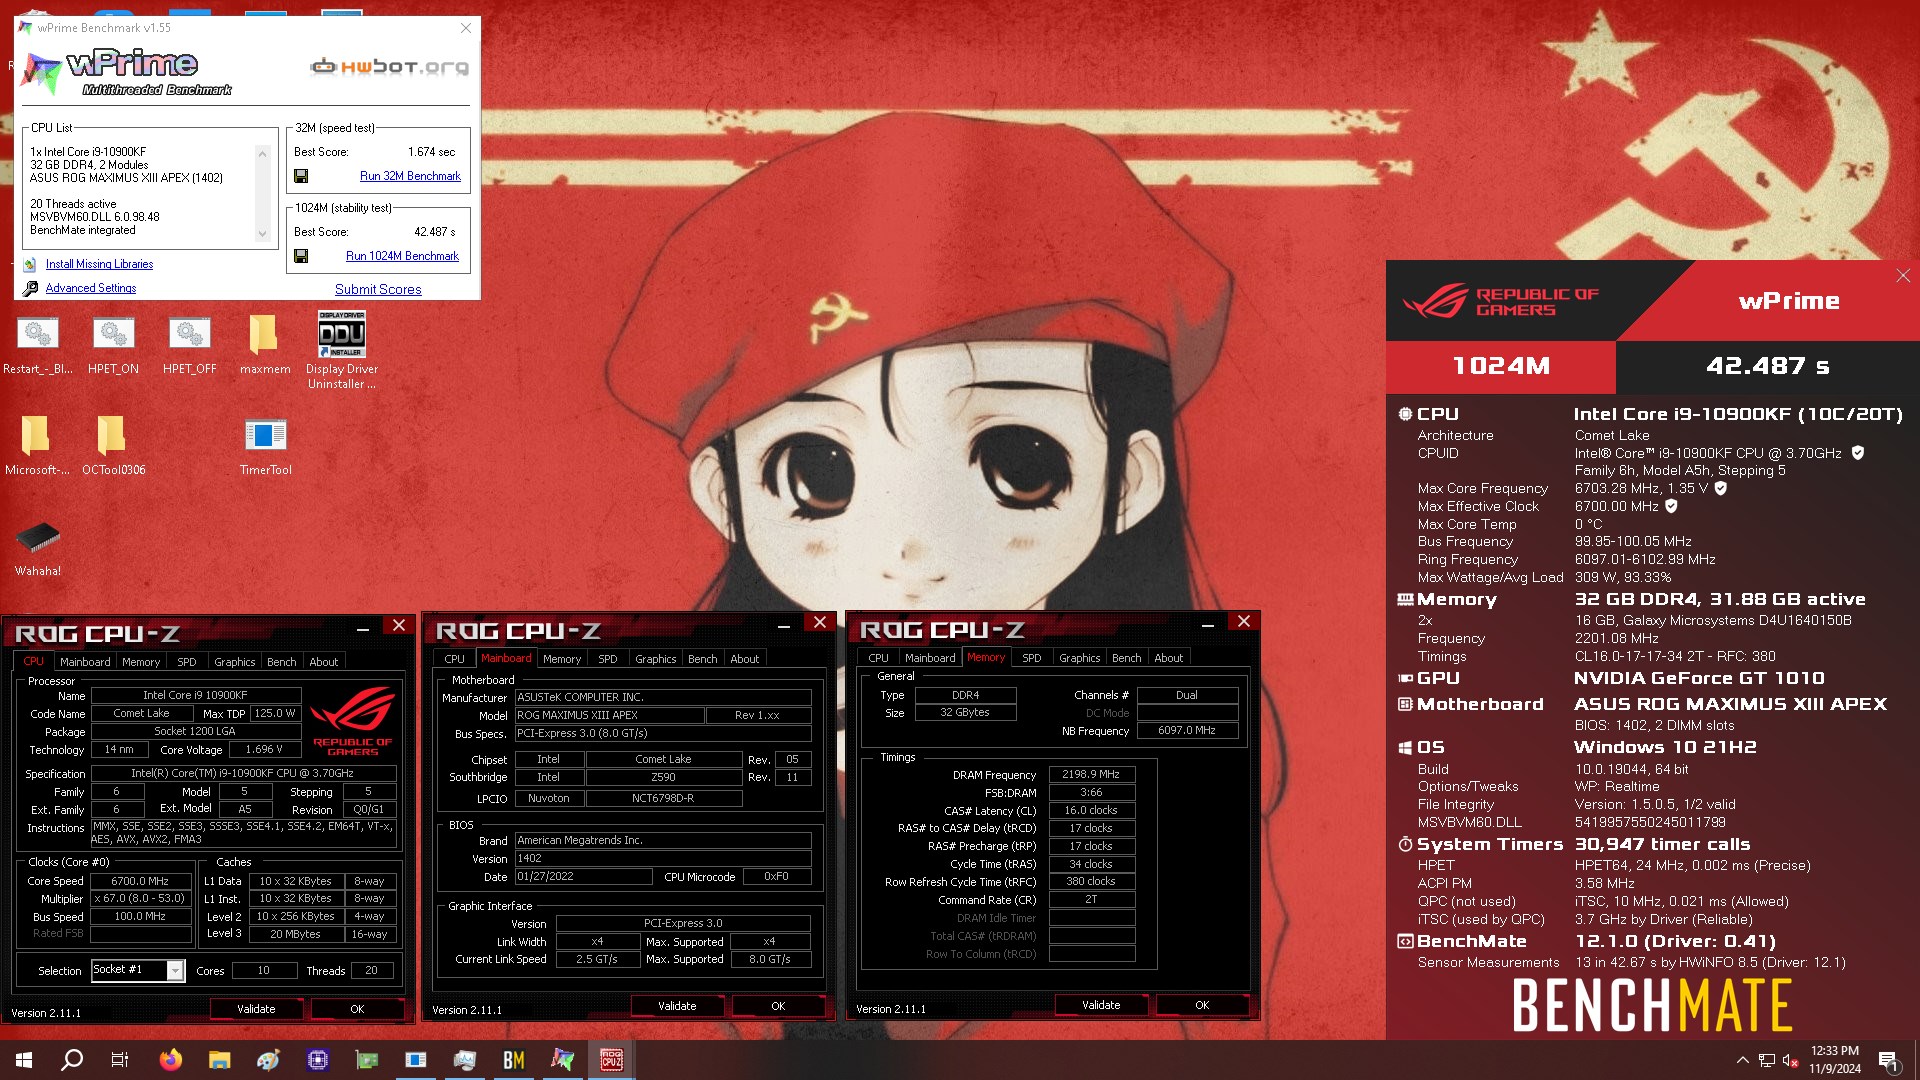Open BenchMate BM taskbar icon
The image size is (1920, 1080).
click(514, 1060)
